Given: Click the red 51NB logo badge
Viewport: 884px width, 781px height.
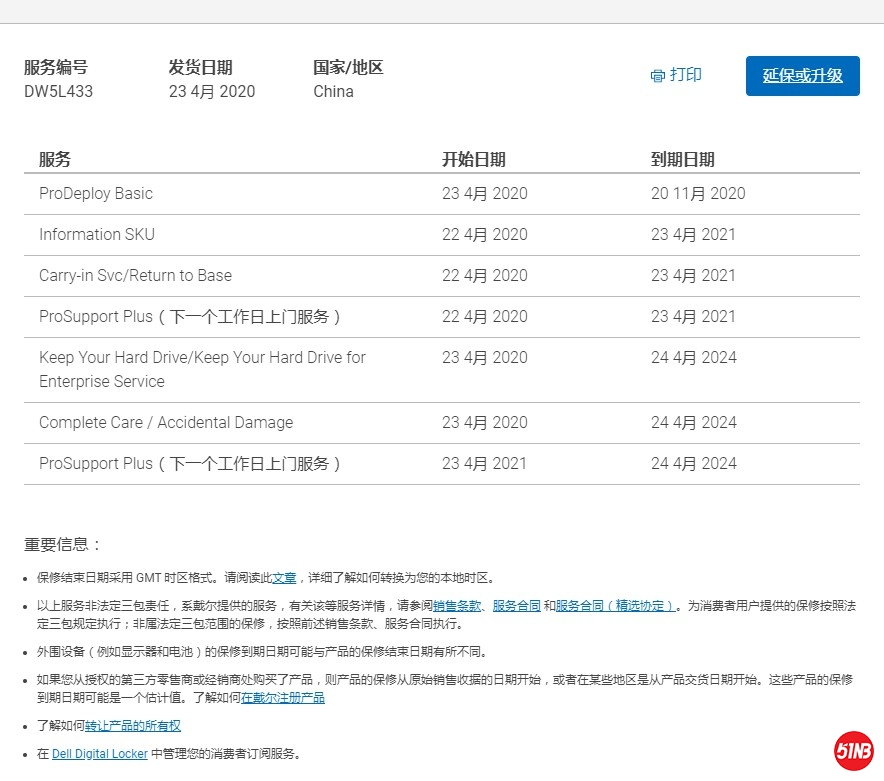Looking at the screenshot, I should 854,752.
